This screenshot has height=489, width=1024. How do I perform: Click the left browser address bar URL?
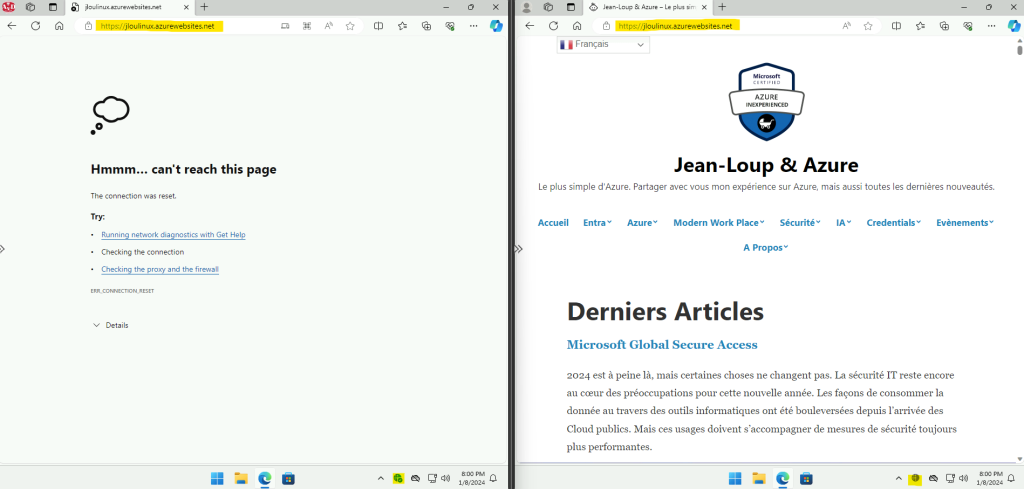pyautogui.click(x=157, y=26)
